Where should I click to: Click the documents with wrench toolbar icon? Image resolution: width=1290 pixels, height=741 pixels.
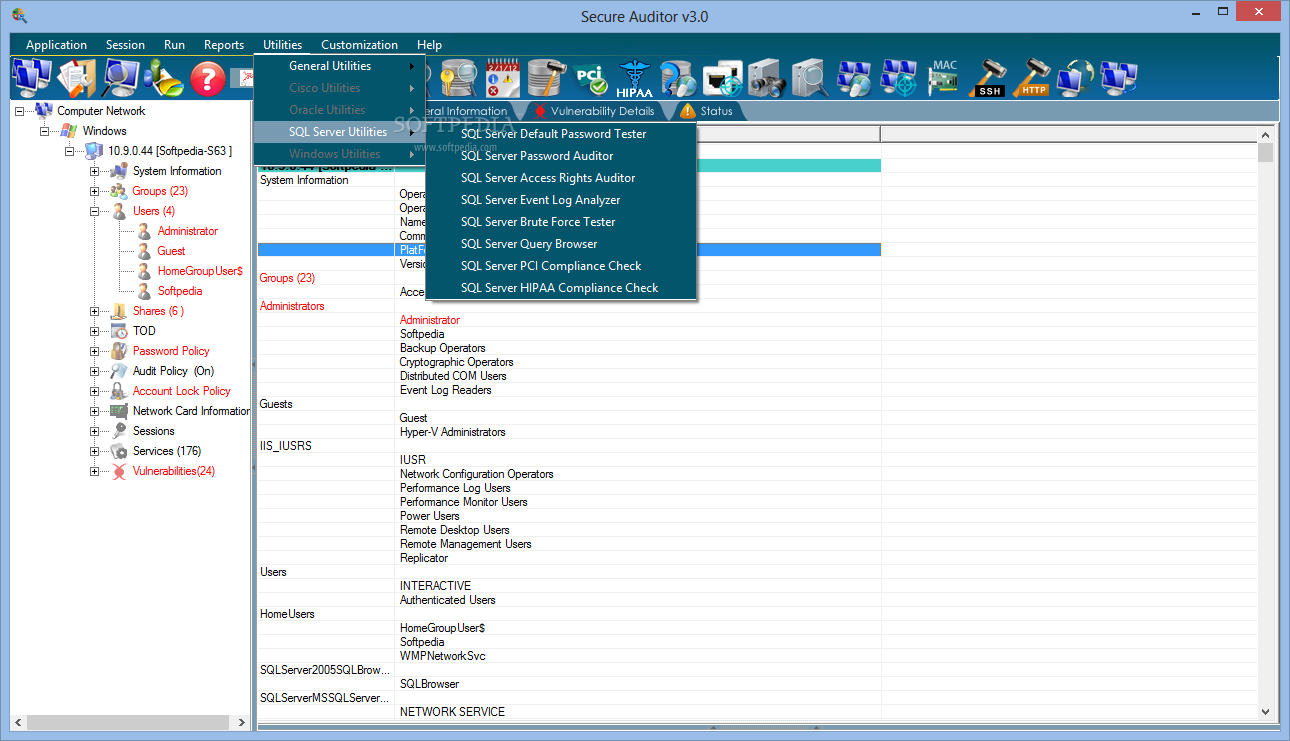[77, 78]
